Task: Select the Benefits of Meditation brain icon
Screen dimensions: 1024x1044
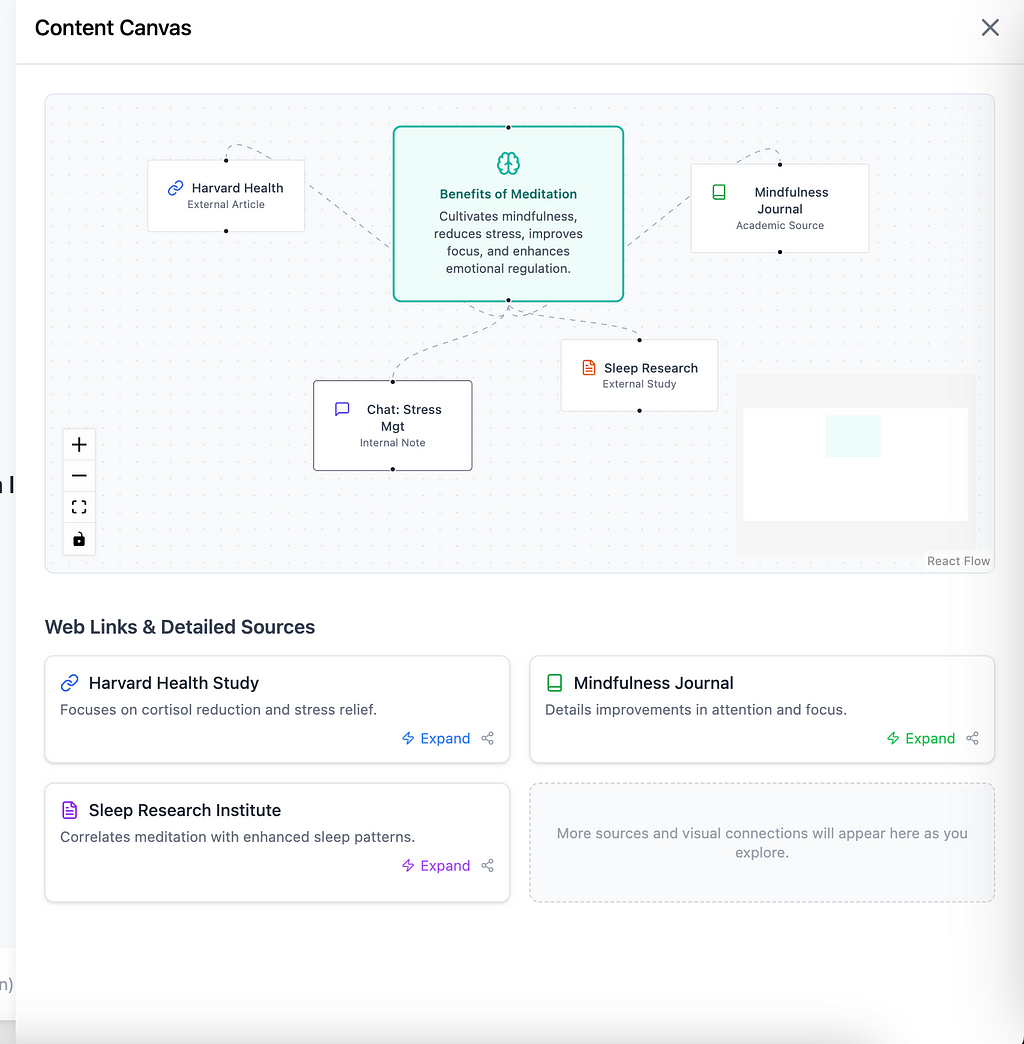Action: pos(508,163)
